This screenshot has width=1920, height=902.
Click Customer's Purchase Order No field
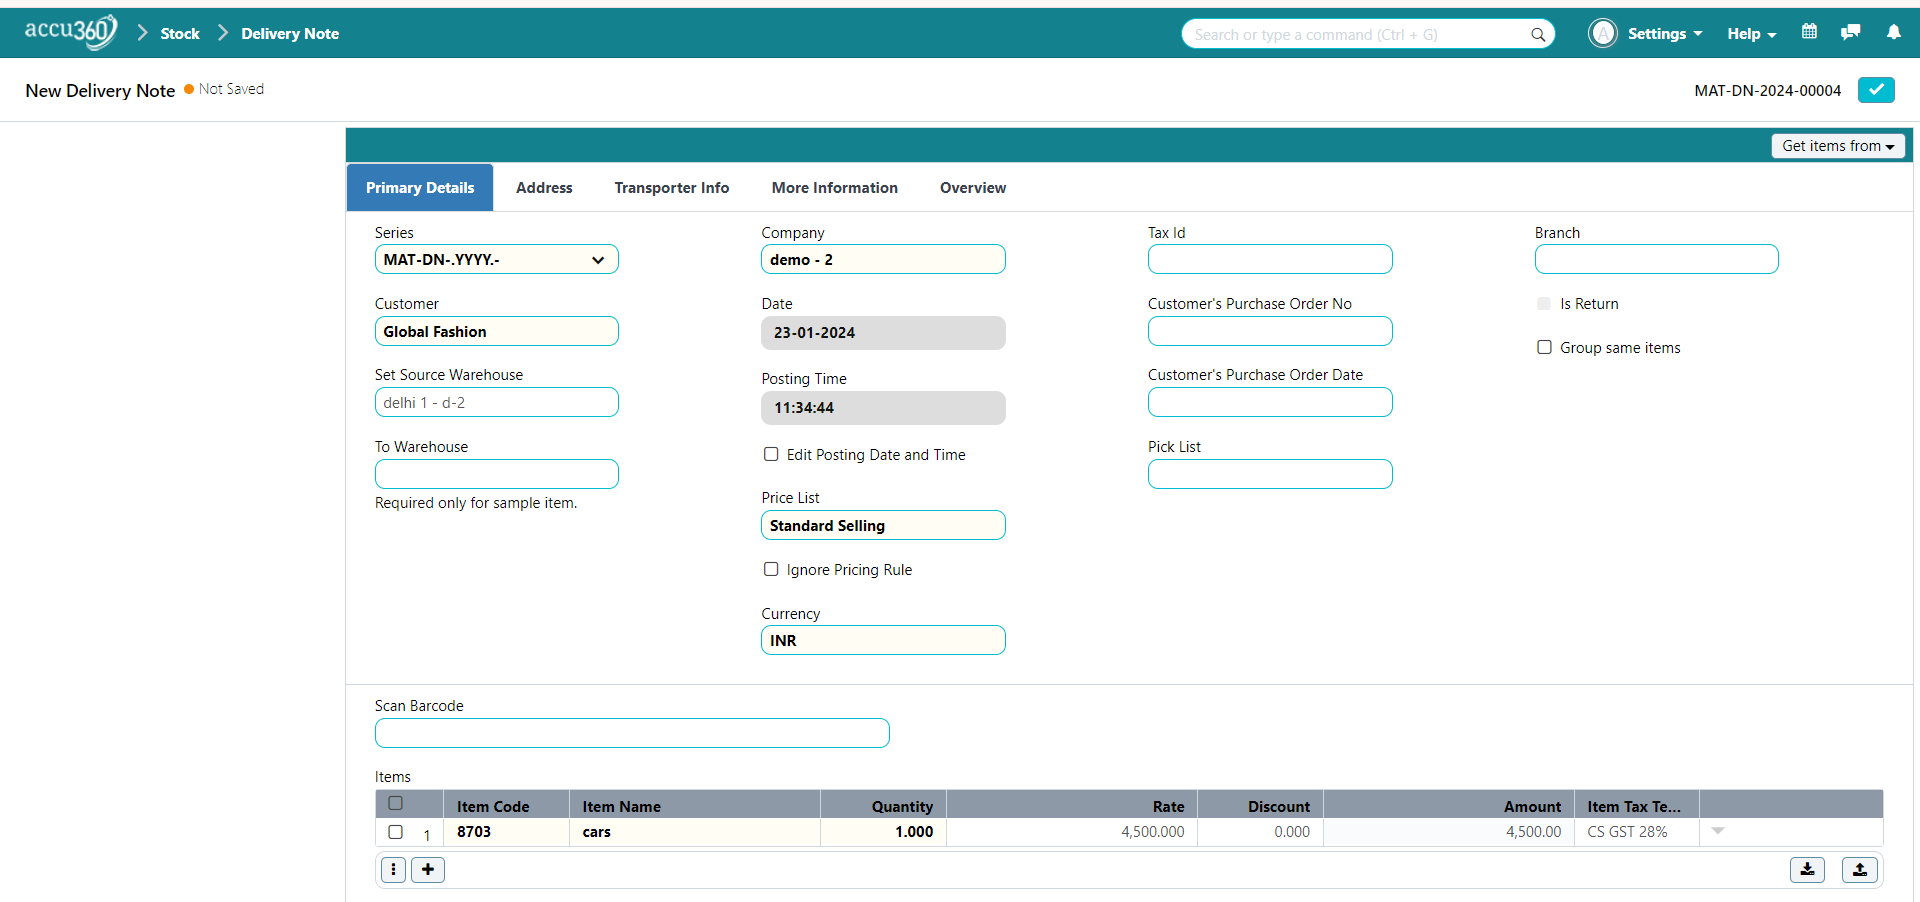coord(1270,331)
